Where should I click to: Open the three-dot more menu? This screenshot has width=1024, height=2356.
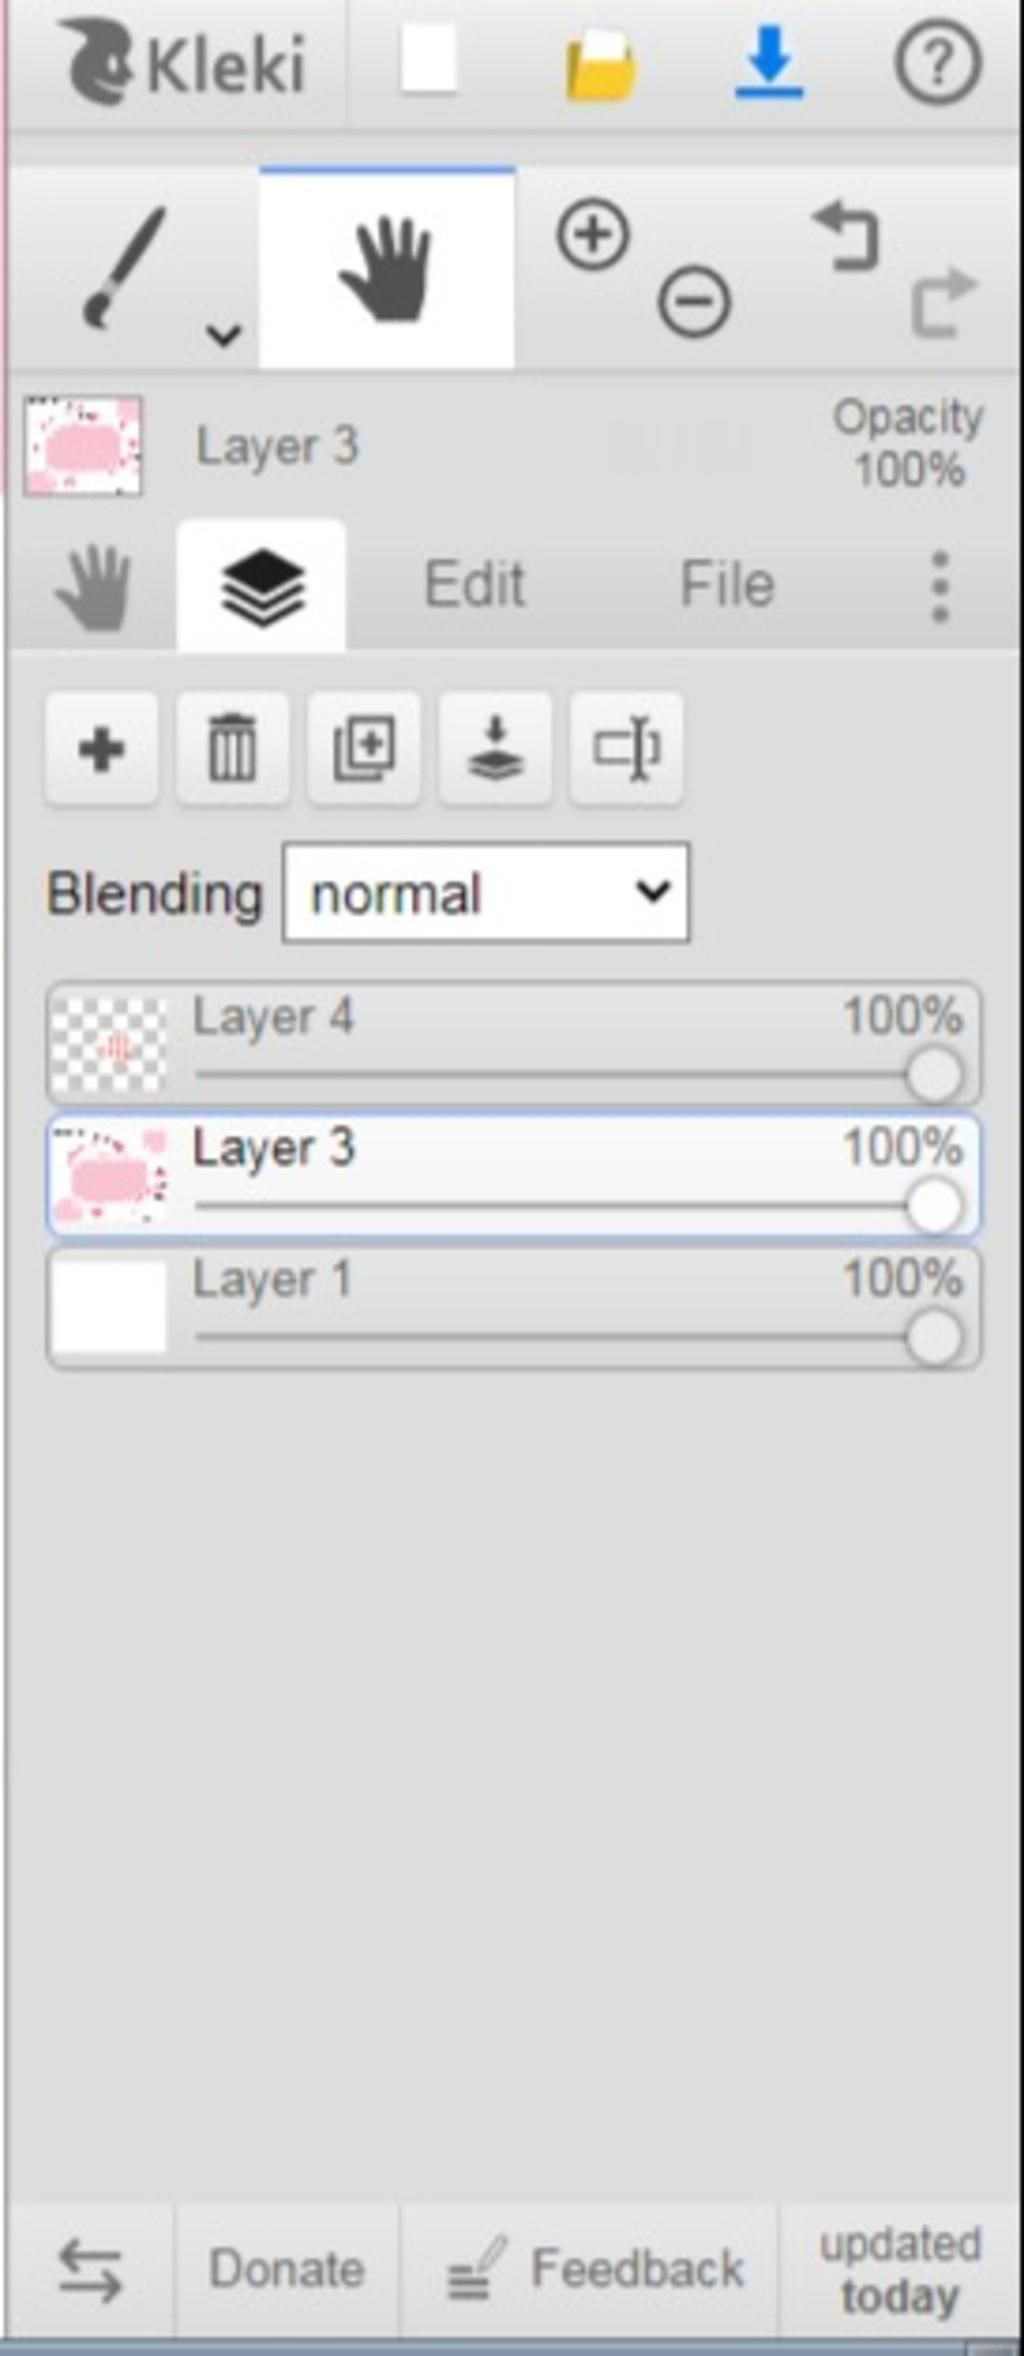939,586
